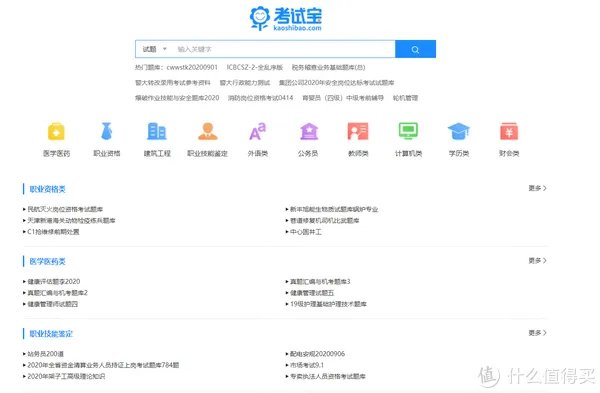The width and height of the screenshot is (600, 393).
Task: Open the 建筑工程 building icon
Action: 157,131
